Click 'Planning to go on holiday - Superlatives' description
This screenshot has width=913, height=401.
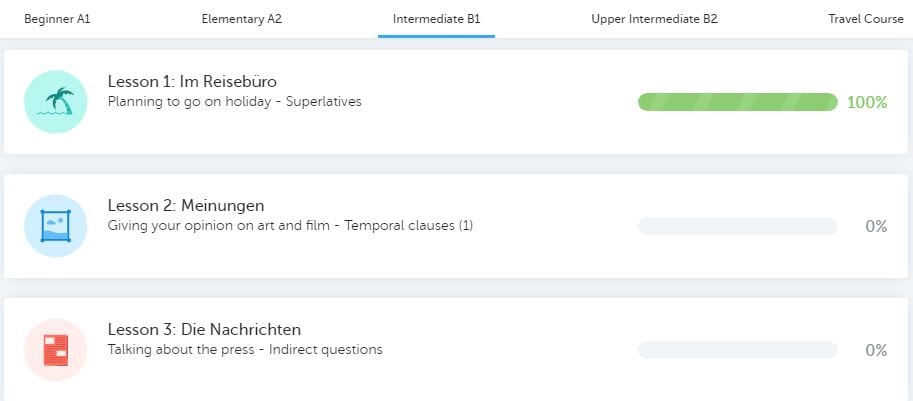[x=234, y=102]
